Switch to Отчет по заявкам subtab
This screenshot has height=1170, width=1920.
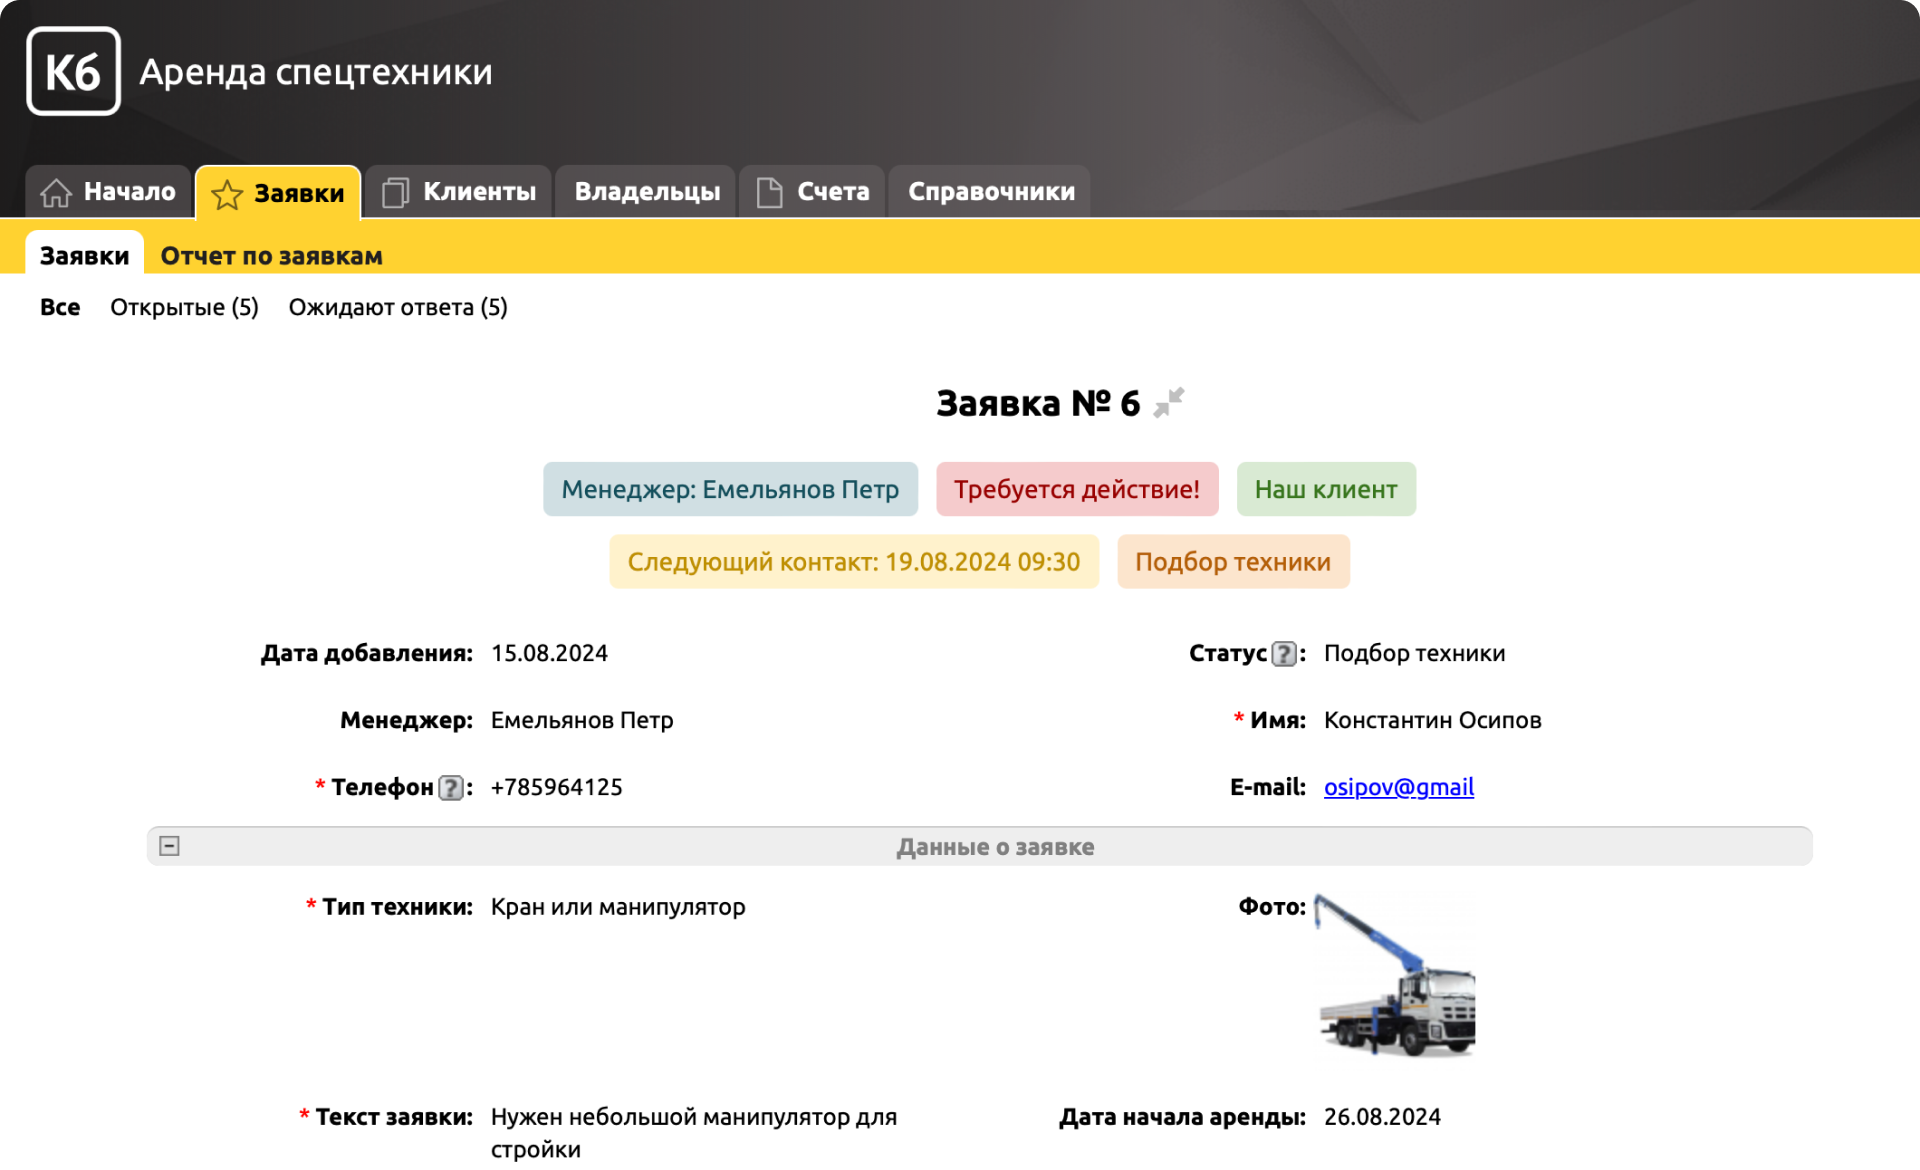(271, 256)
